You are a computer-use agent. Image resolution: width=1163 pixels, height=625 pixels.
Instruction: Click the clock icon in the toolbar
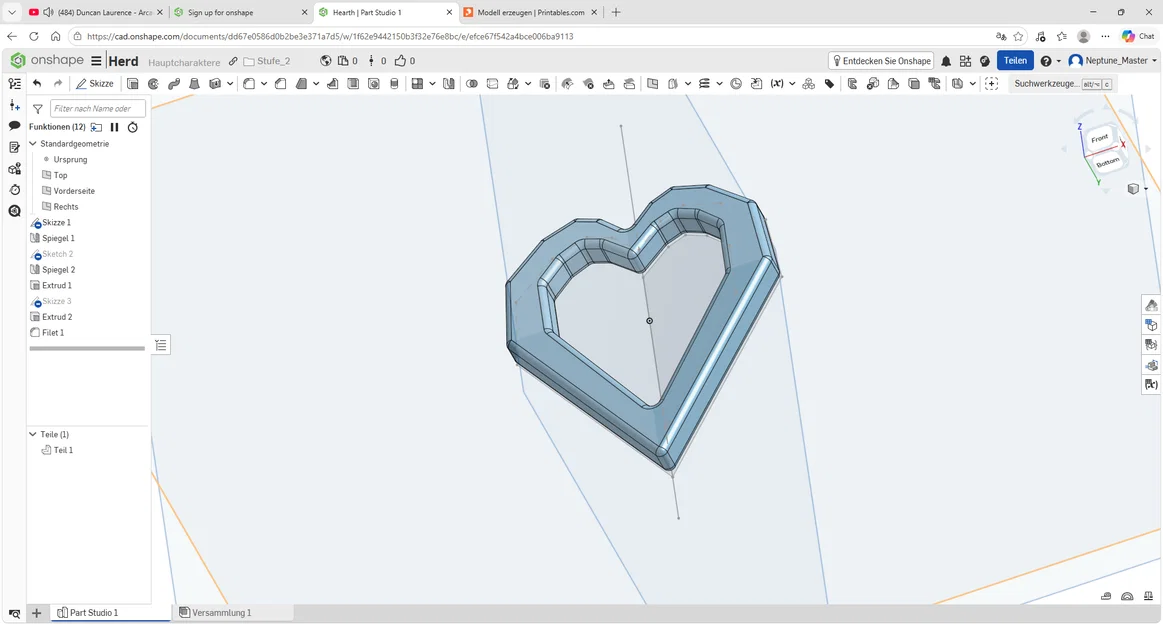[736, 84]
